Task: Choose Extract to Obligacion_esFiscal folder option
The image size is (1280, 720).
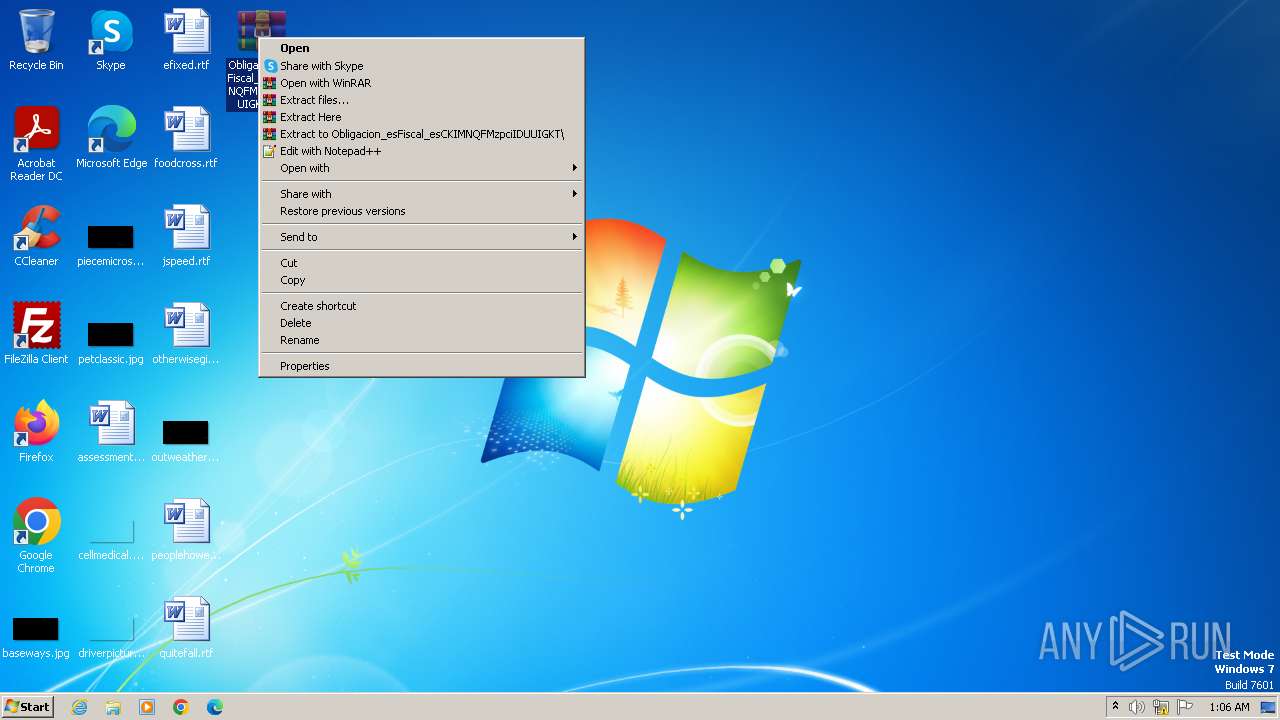Action: click(x=421, y=134)
